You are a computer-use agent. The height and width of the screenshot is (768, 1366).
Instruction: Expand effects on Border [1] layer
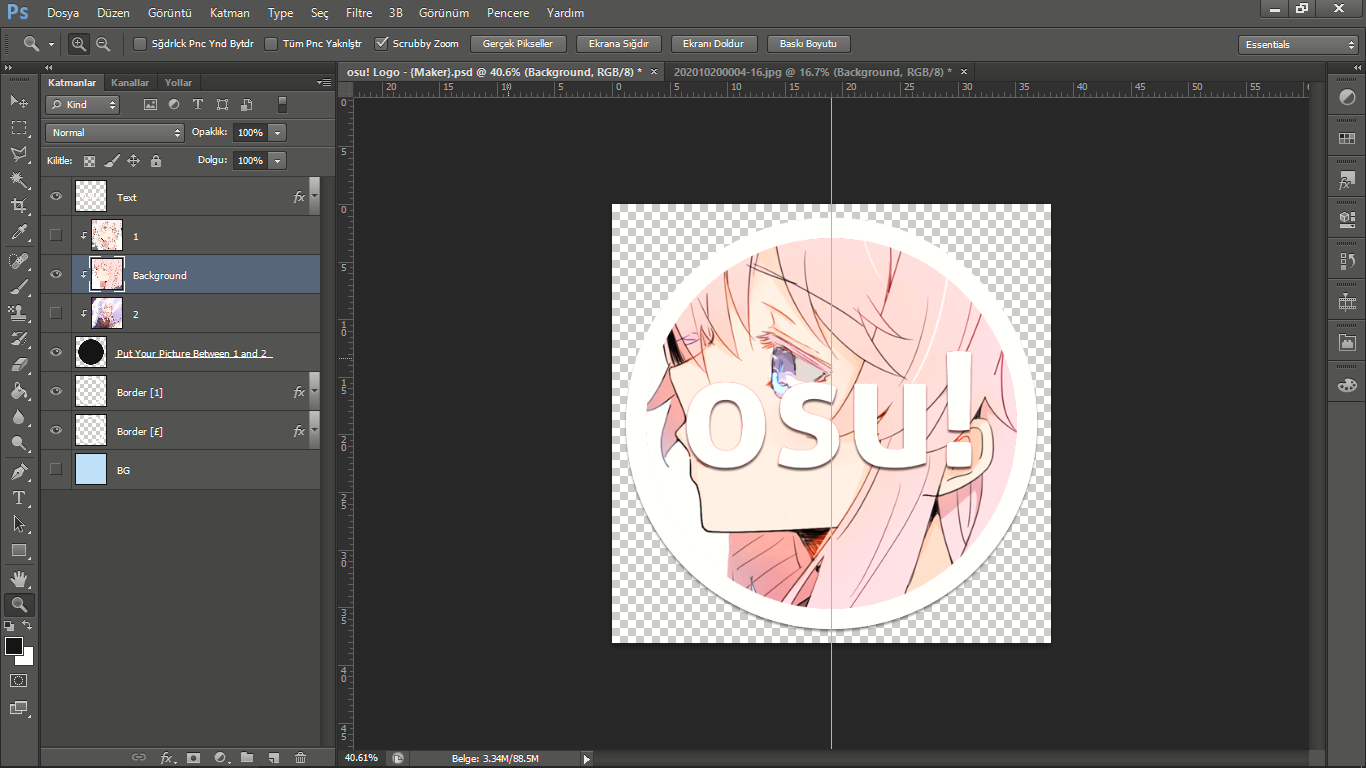(x=314, y=392)
